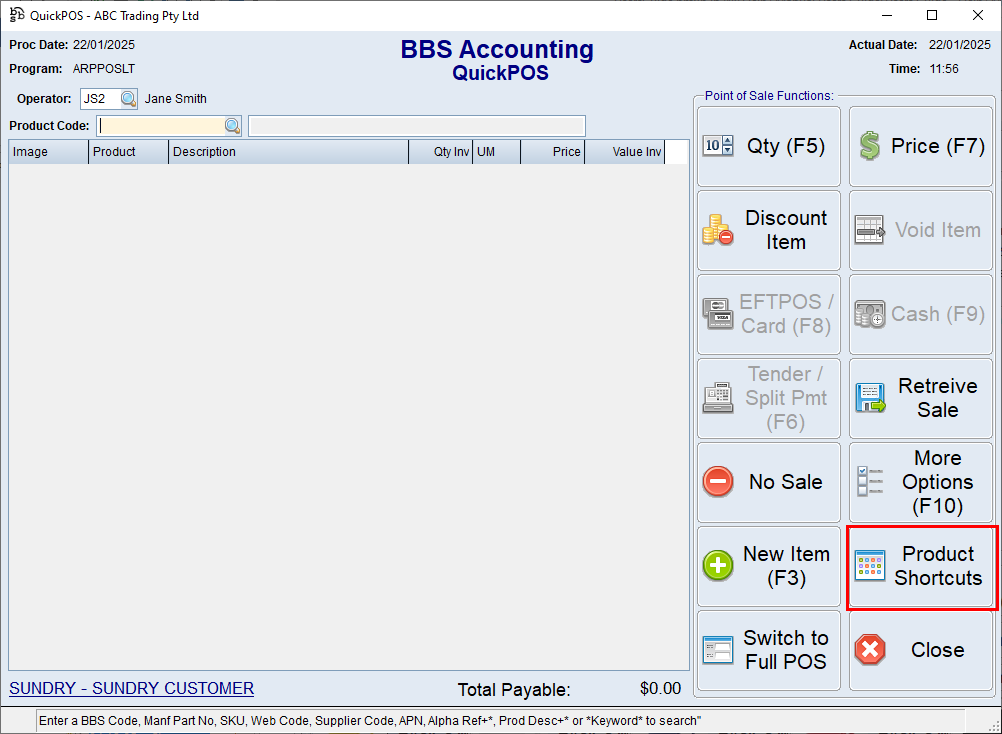Click the Void Item button

click(x=920, y=229)
